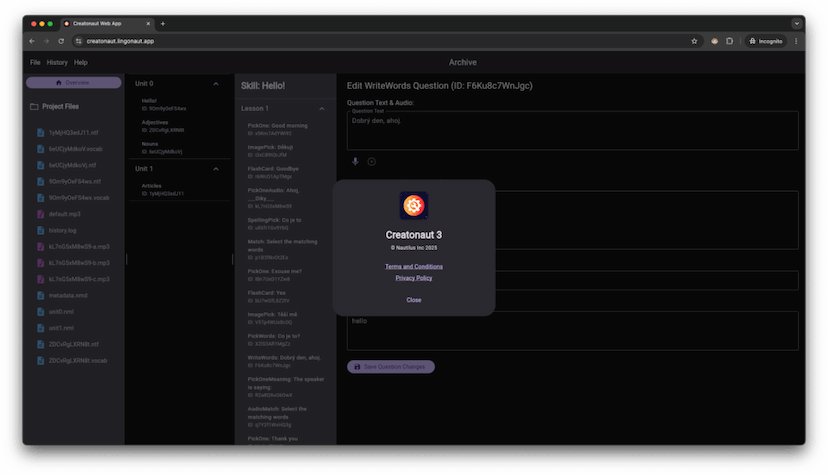Click the file icon beside 6eUCjyMdkoV.vocab
The height and width of the screenshot is (475, 828).
41,149
